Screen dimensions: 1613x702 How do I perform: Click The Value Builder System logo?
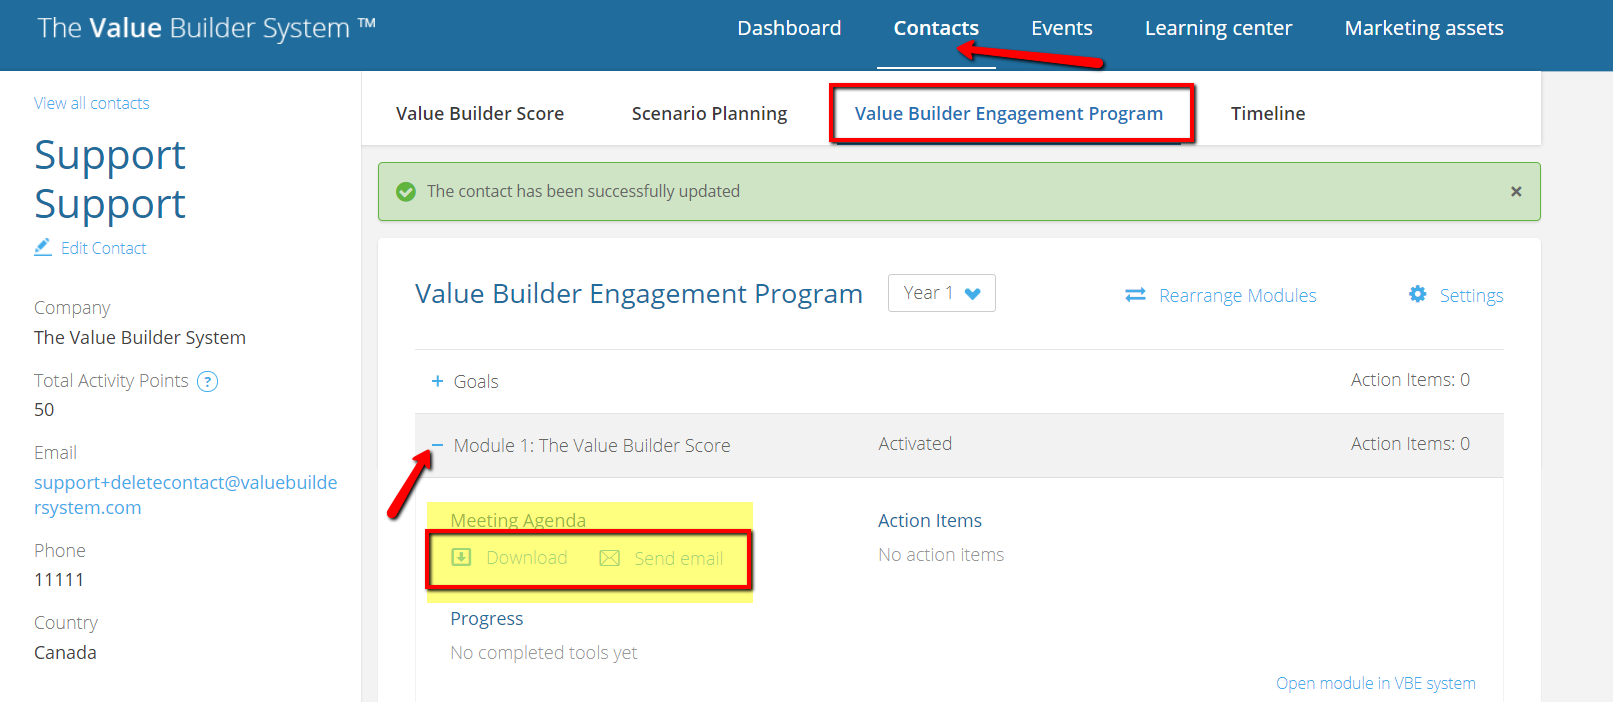207,28
